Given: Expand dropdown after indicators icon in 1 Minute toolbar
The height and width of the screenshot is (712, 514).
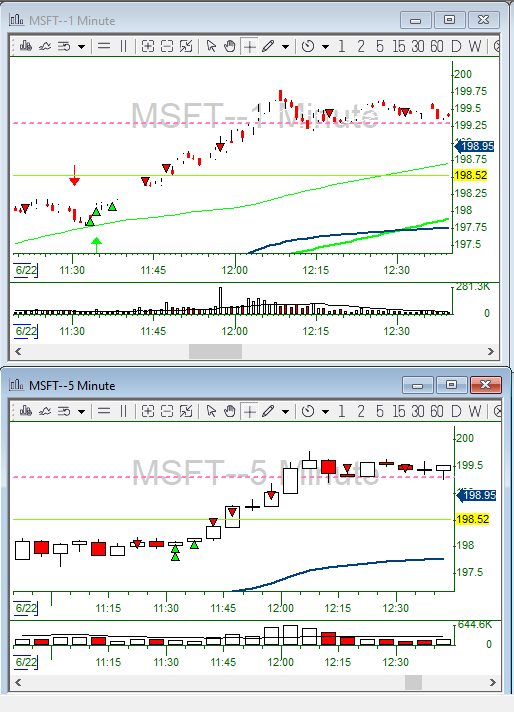Looking at the screenshot, I should (81, 46).
